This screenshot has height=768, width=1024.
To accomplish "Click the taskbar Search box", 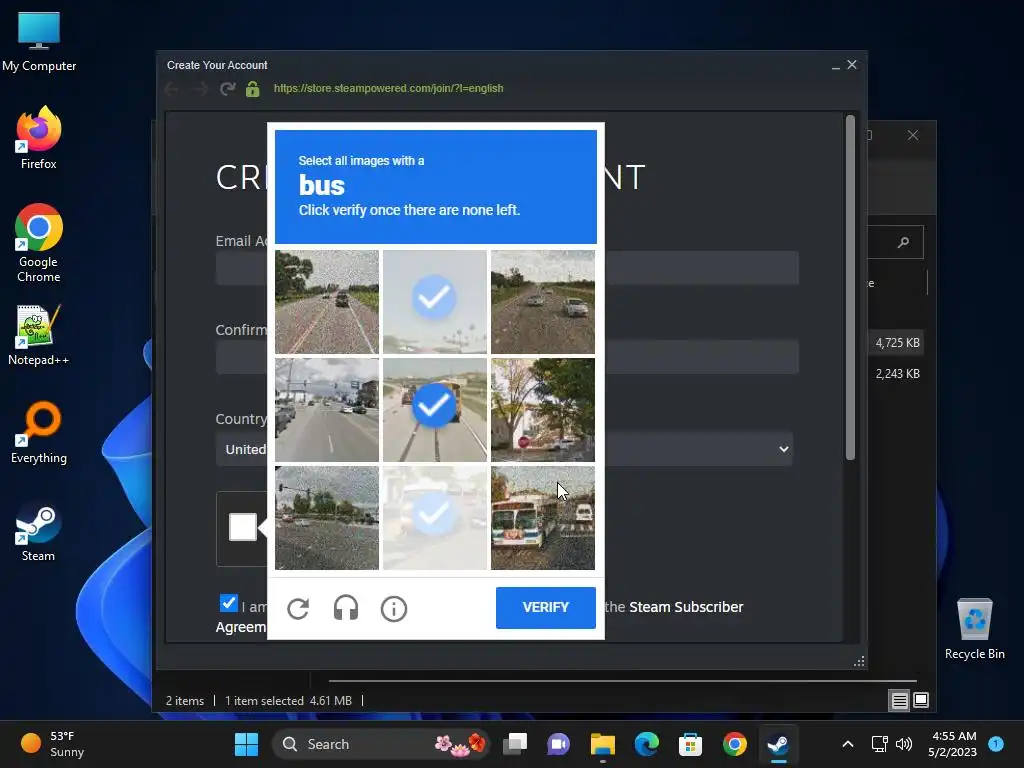I will tap(381, 744).
